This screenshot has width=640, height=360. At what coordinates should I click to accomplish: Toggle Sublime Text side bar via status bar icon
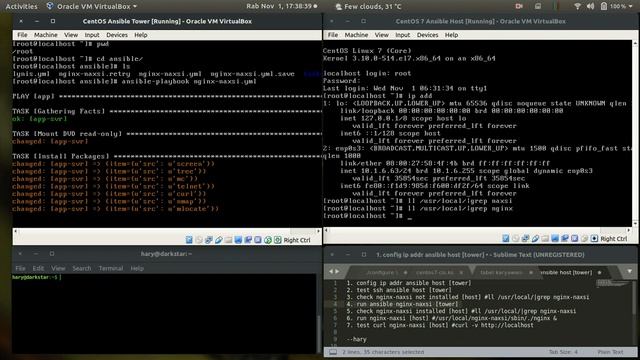click(x=333, y=352)
